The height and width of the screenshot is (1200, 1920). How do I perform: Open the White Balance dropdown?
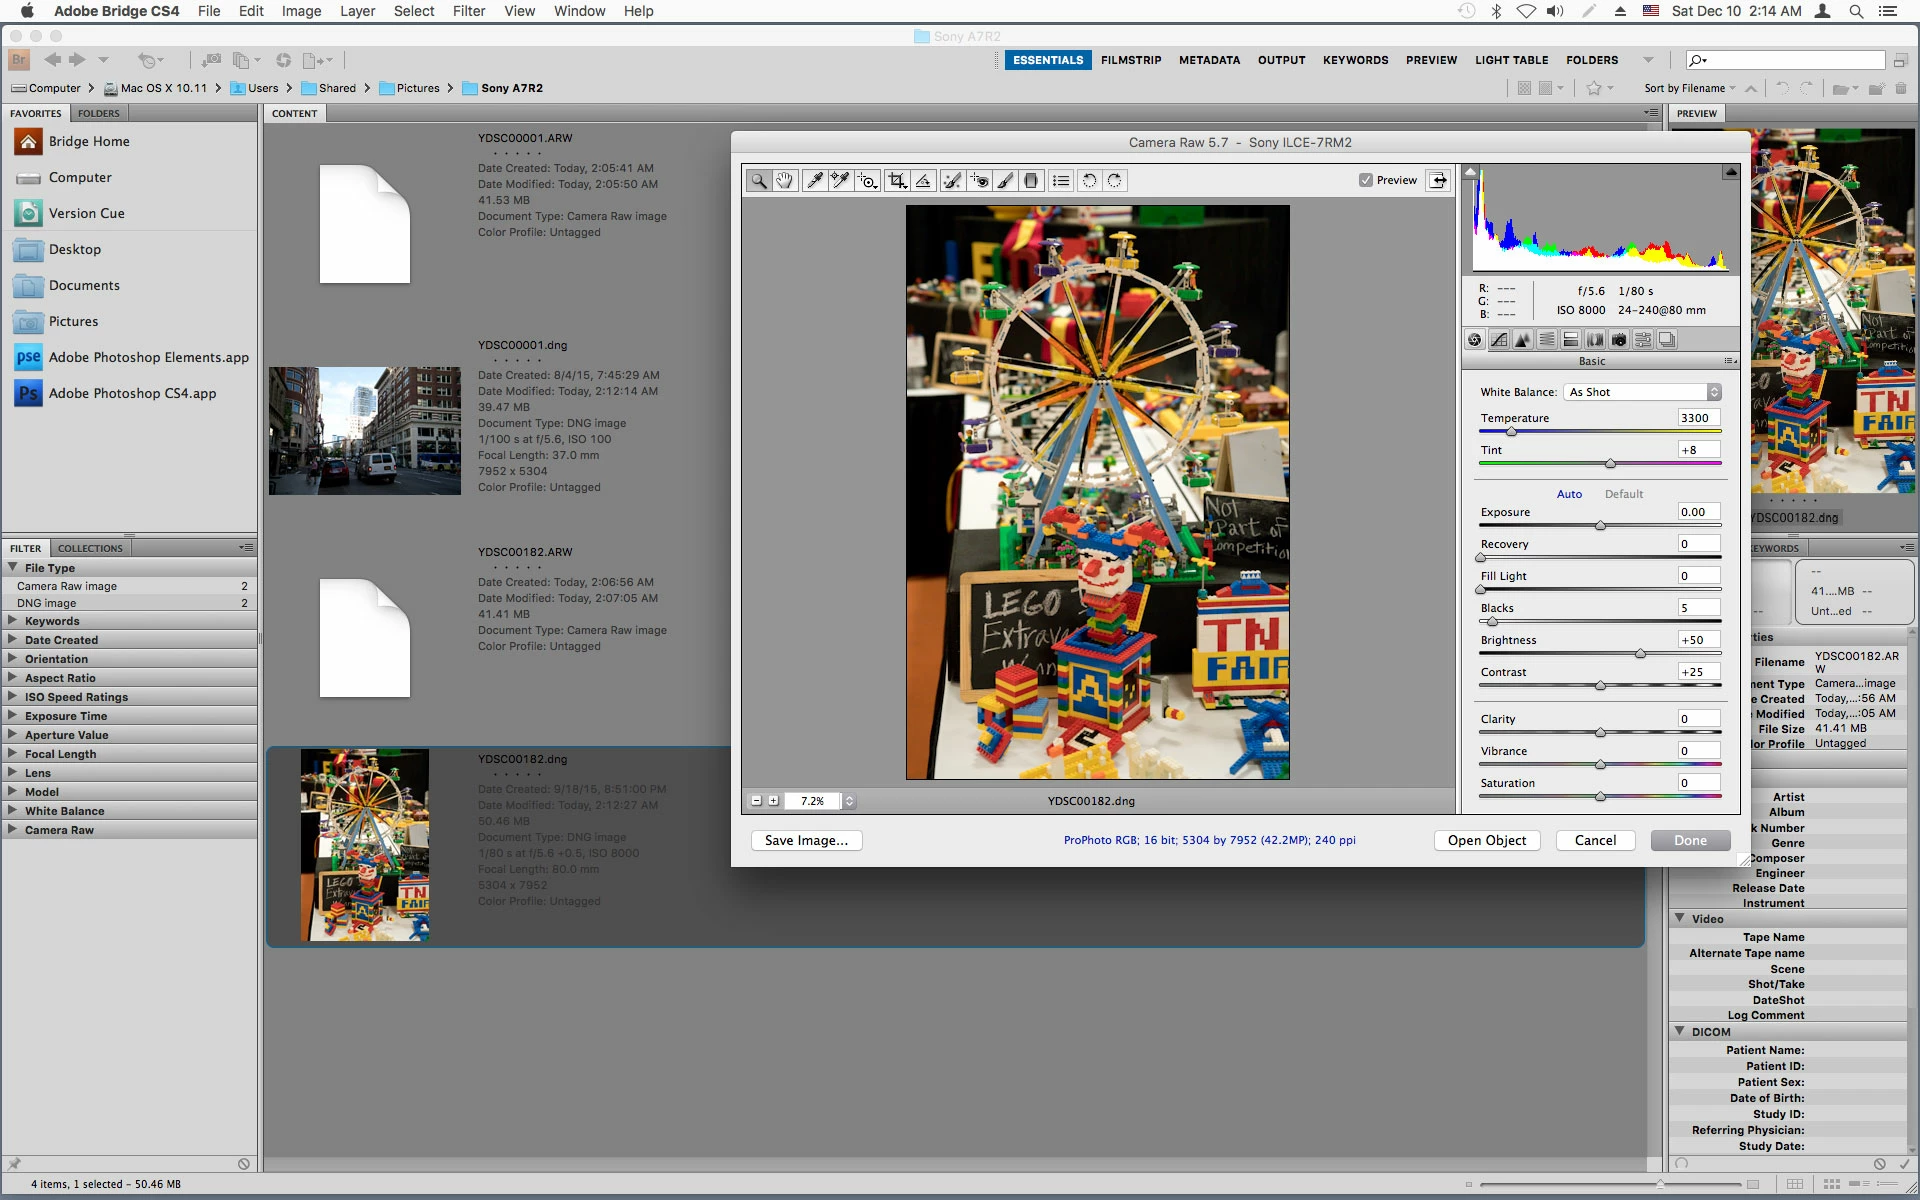coord(1642,392)
